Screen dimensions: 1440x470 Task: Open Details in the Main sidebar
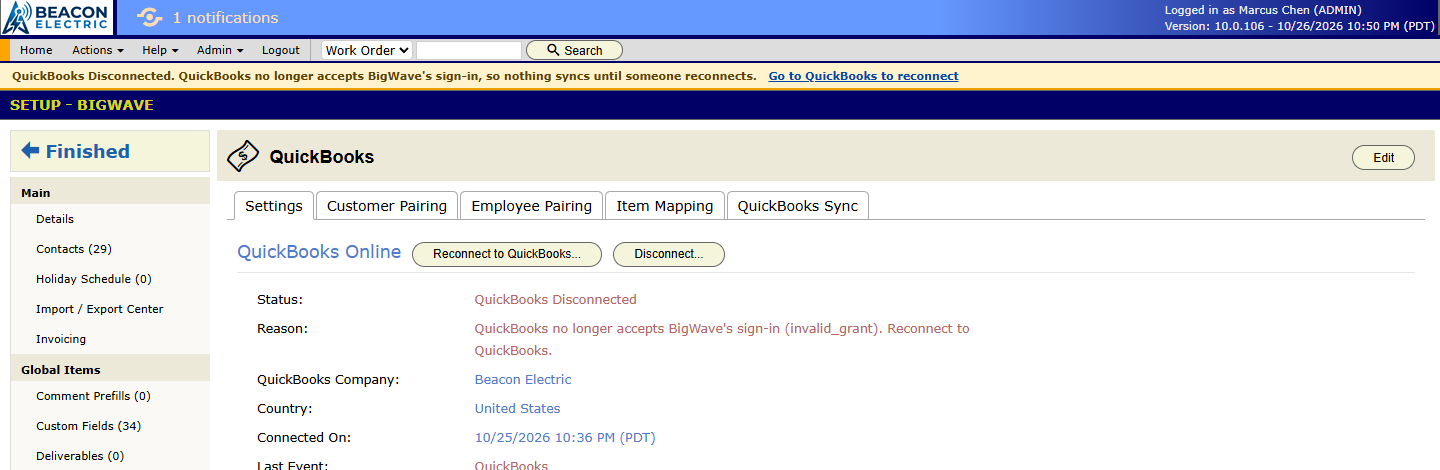[55, 219]
